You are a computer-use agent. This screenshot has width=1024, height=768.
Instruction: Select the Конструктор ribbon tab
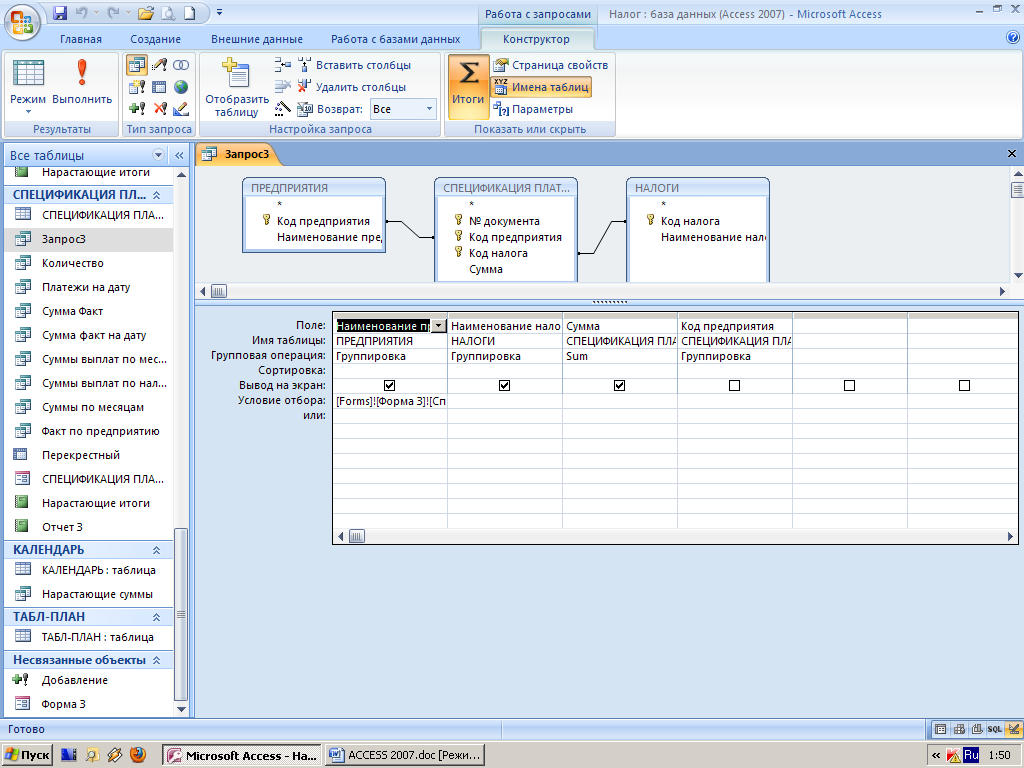[x=536, y=39]
